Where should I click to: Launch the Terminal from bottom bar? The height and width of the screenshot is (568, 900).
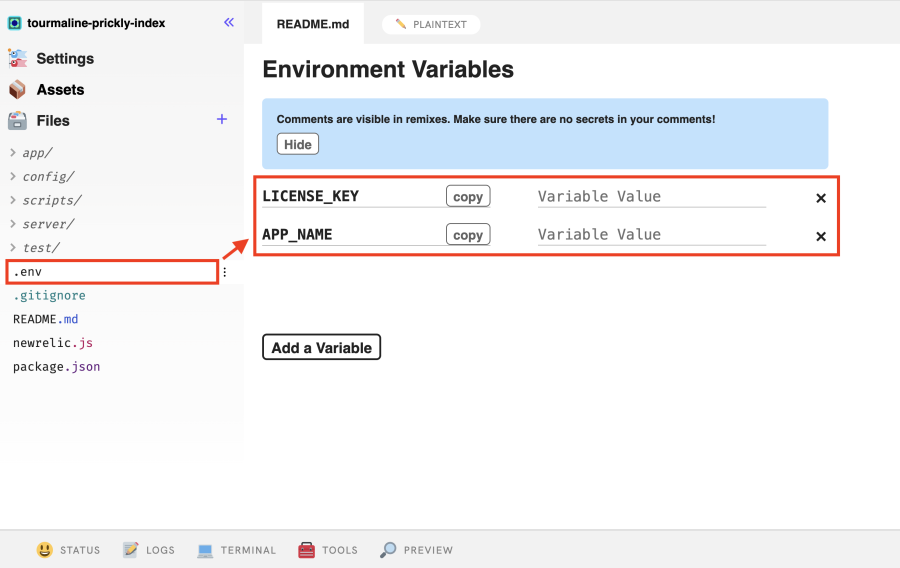click(236, 550)
